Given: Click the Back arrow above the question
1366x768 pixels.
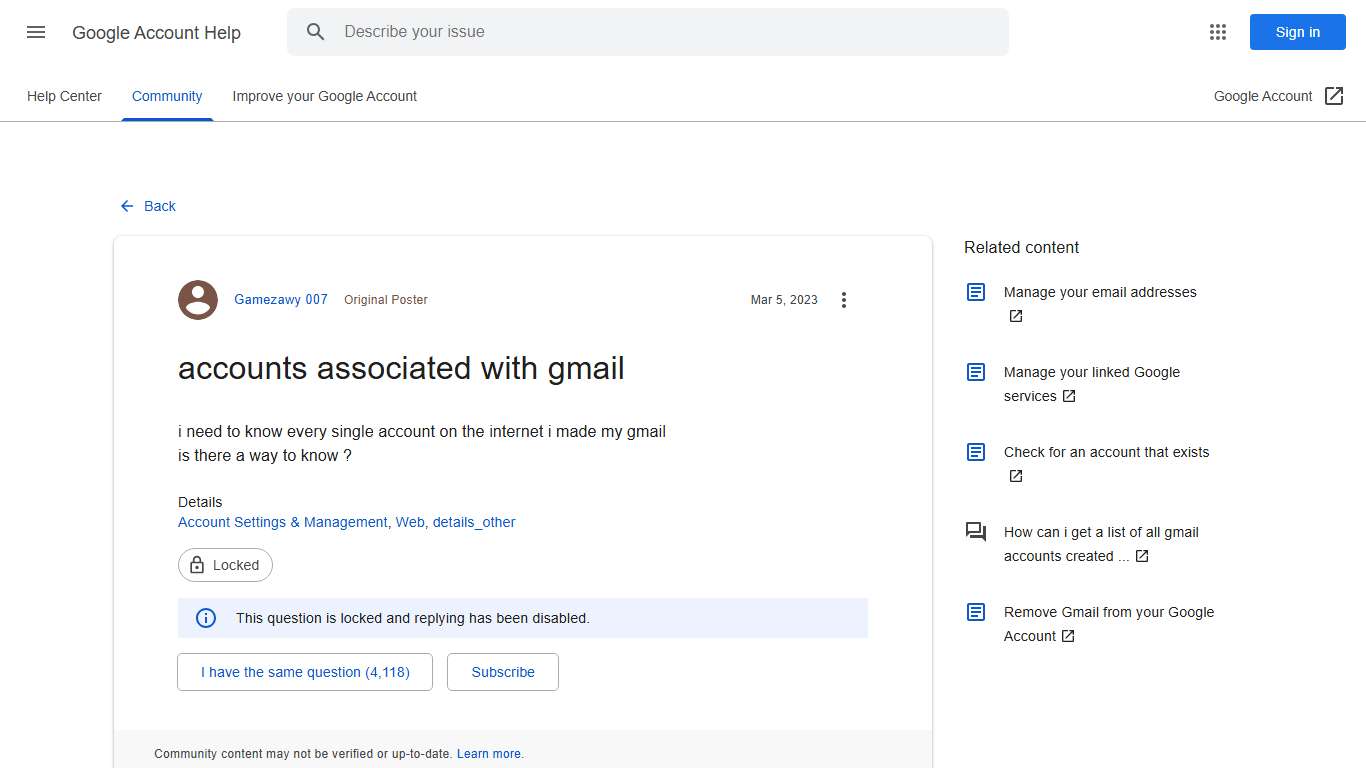Looking at the screenshot, I should click(125, 206).
